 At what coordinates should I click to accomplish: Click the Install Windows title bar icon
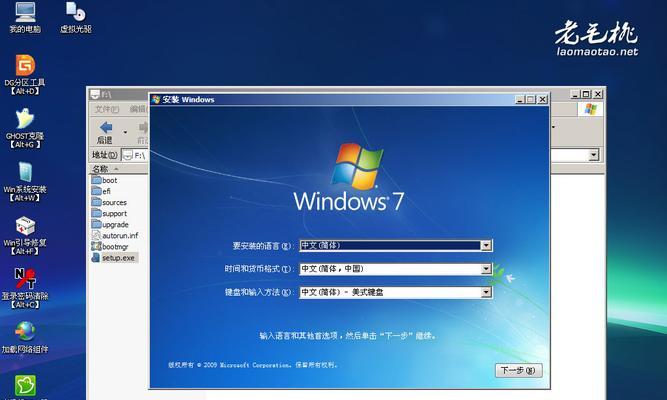coord(156,100)
